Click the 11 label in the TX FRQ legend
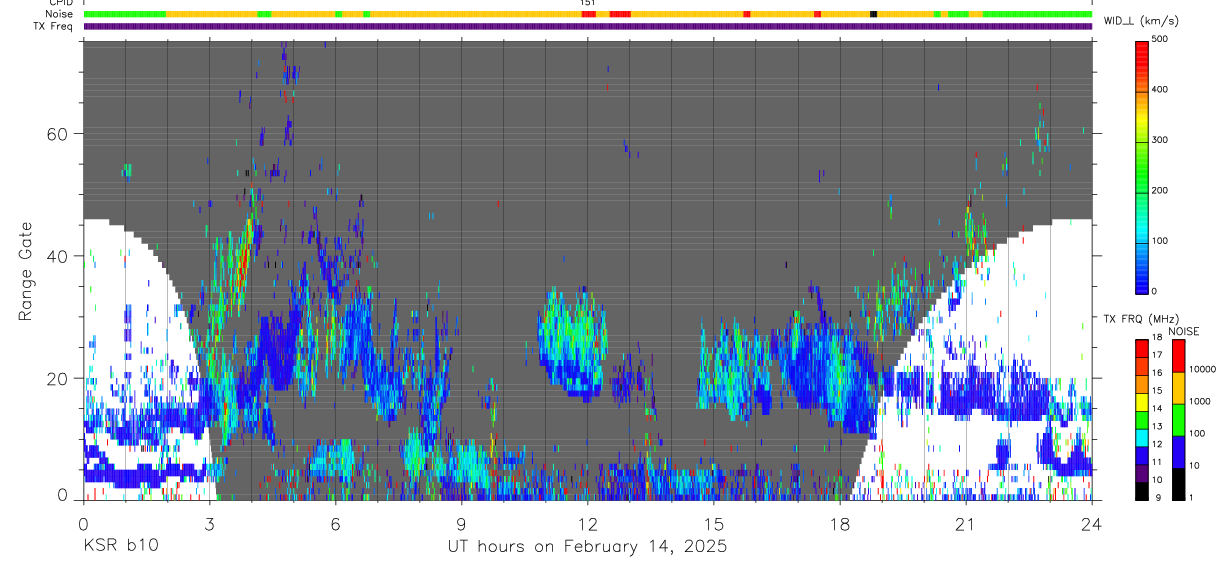Viewport: 1228px width, 567px height. click(1158, 462)
